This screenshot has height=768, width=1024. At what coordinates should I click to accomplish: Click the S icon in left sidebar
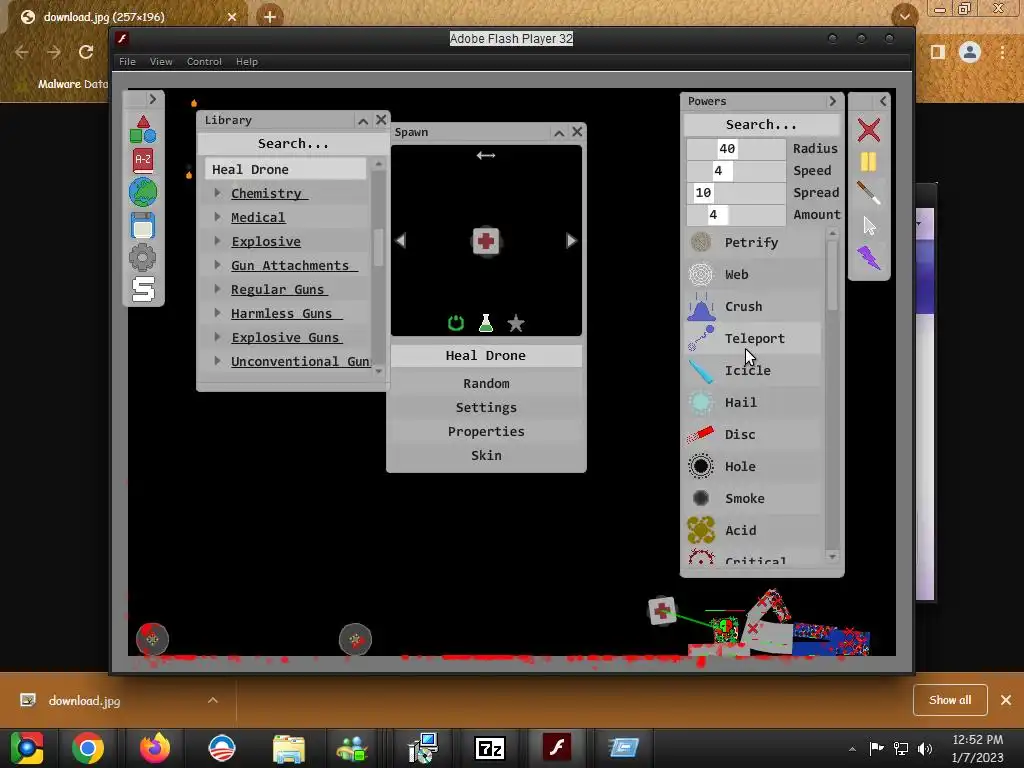click(x=143, y=289)
